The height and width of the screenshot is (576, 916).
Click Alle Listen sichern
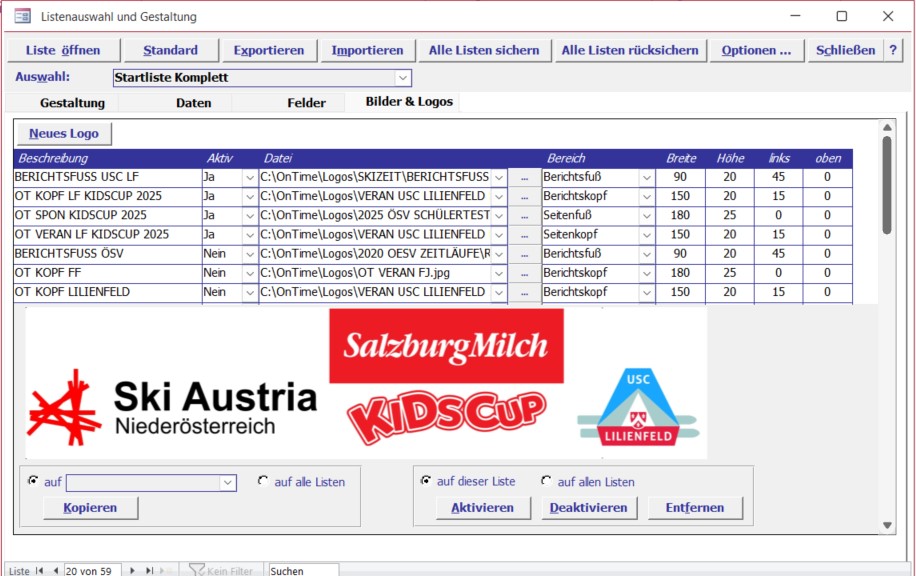tap(484, 50)
